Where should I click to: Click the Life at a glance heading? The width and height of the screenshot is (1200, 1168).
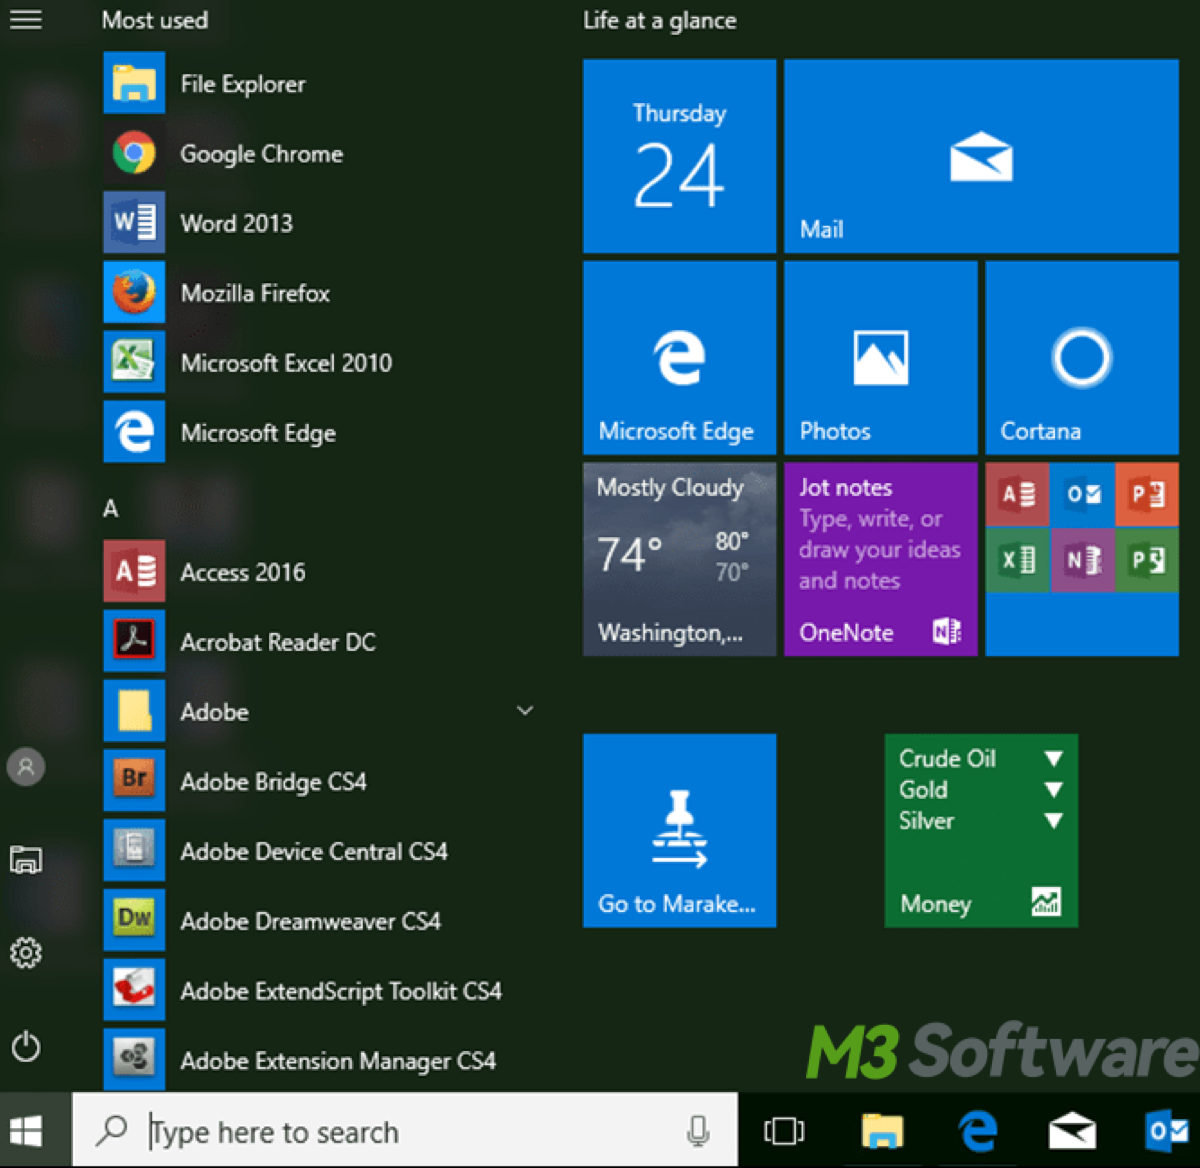[660, 20]
